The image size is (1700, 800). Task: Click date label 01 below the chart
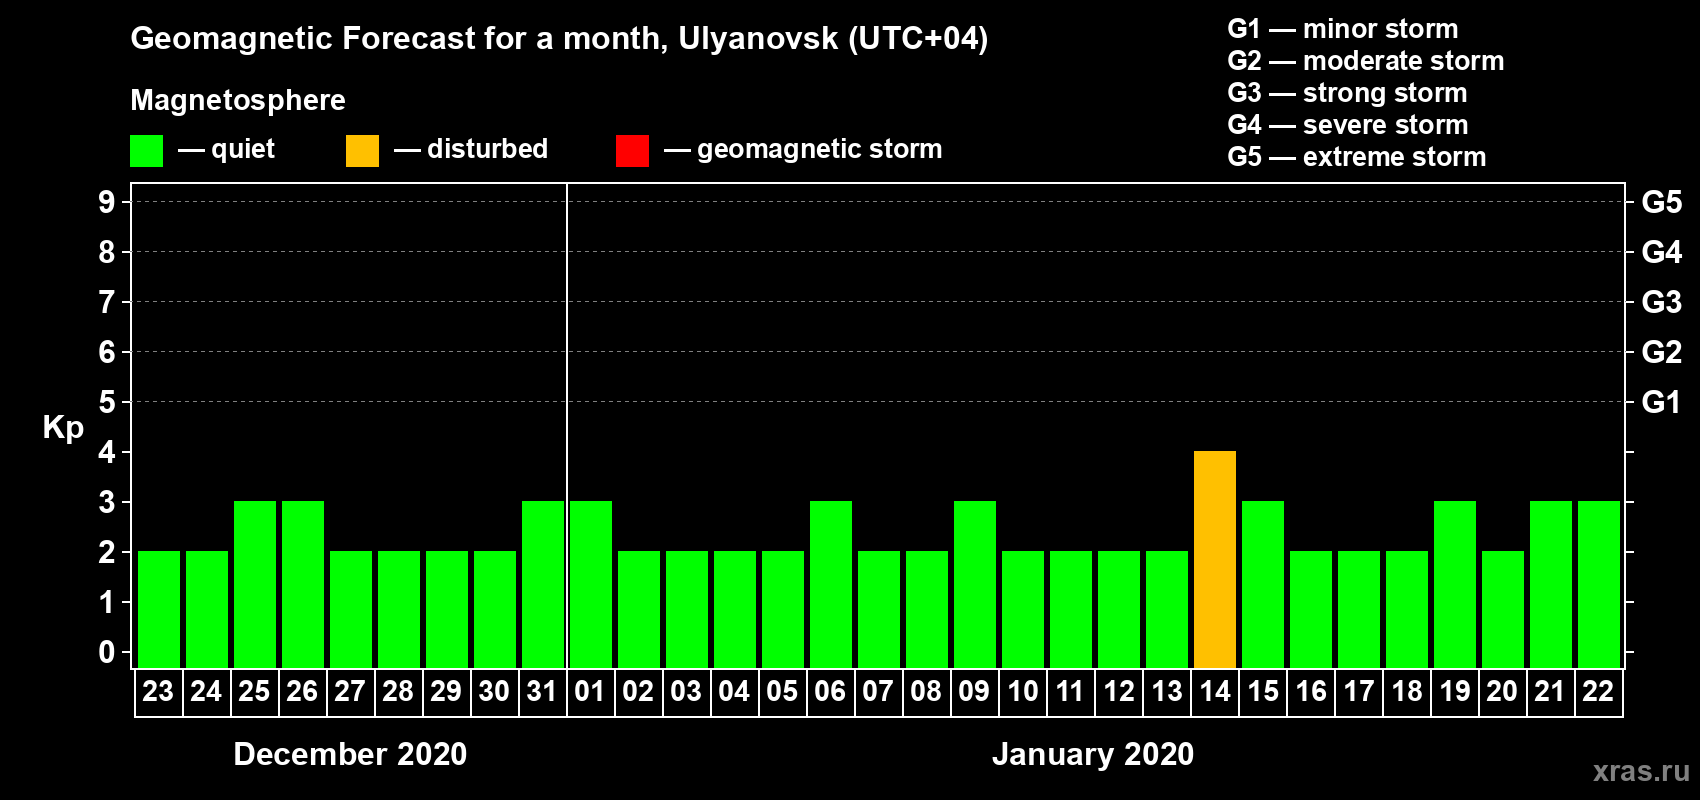coord(590,692)
